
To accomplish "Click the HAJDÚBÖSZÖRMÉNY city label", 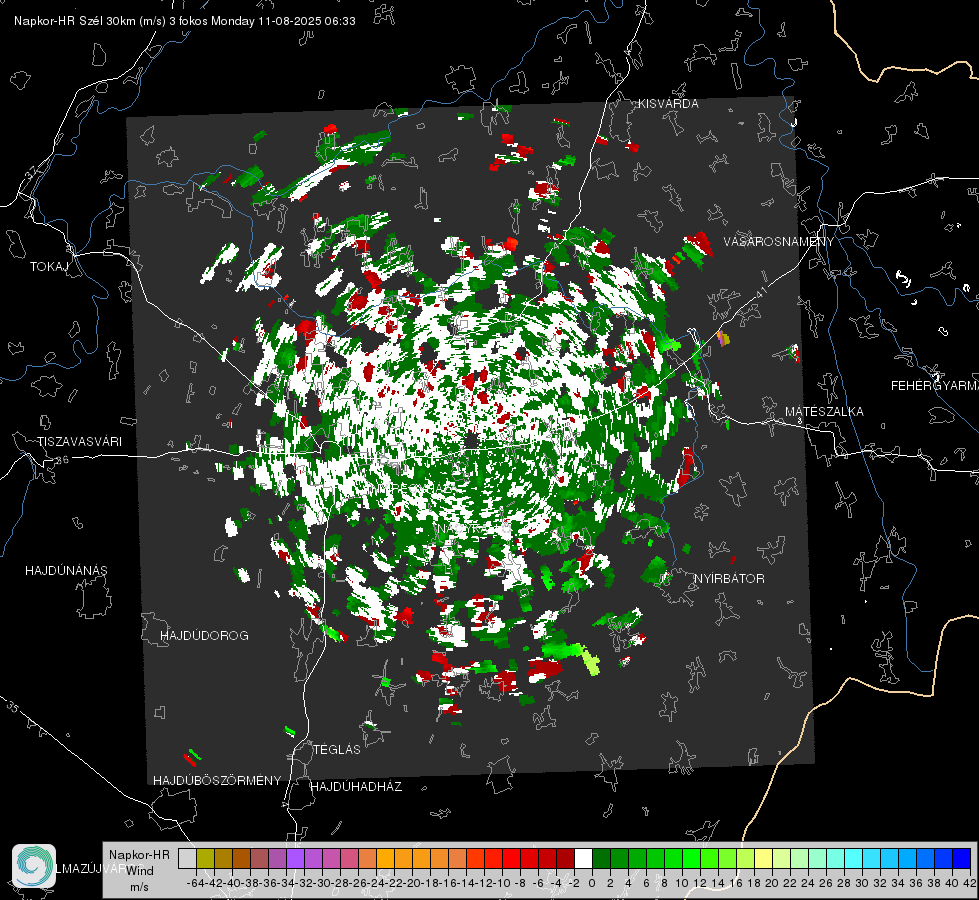I will (217, 780).
